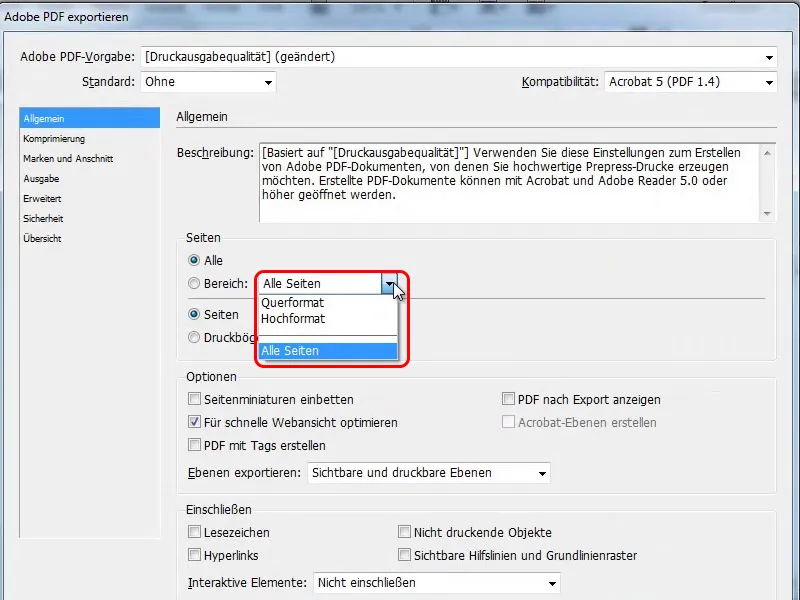Uncheck Für schnelle Webansicht optimieren
Image resolution: width=800 pixels, height=600 pixels.
pos(194,422)
